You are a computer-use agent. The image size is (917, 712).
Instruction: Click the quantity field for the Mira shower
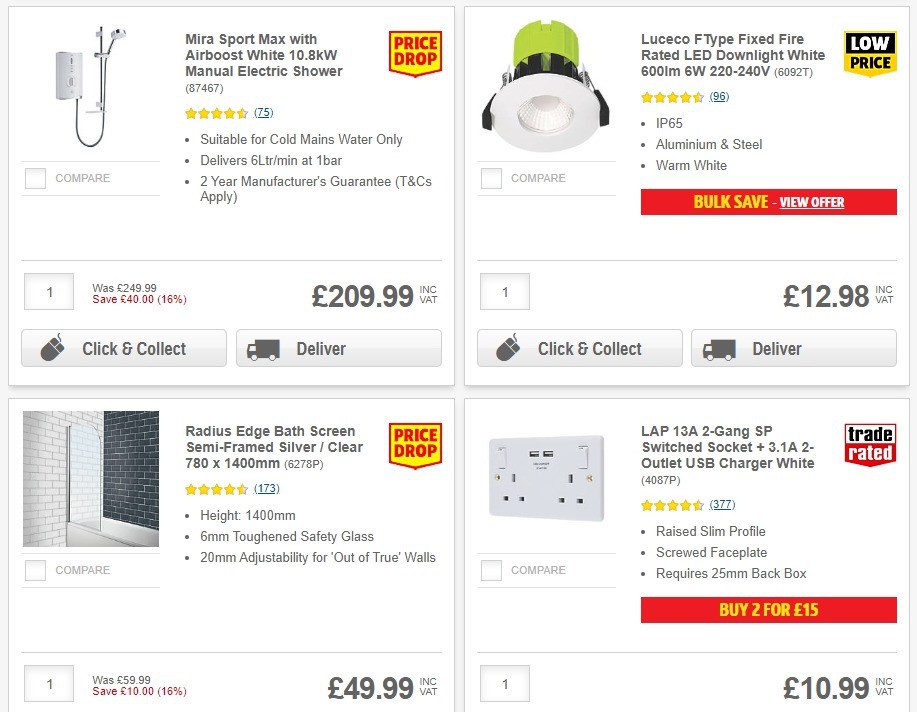[48, 292]
